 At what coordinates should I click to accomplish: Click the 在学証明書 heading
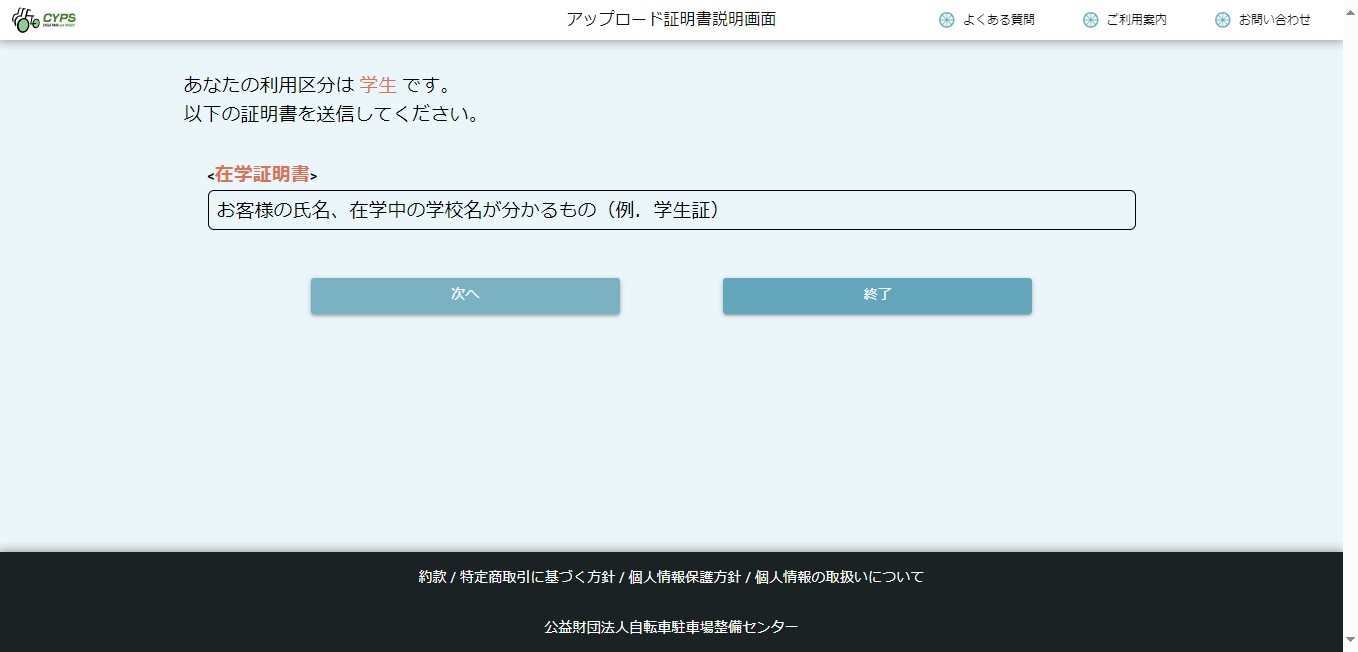(262, 175)
